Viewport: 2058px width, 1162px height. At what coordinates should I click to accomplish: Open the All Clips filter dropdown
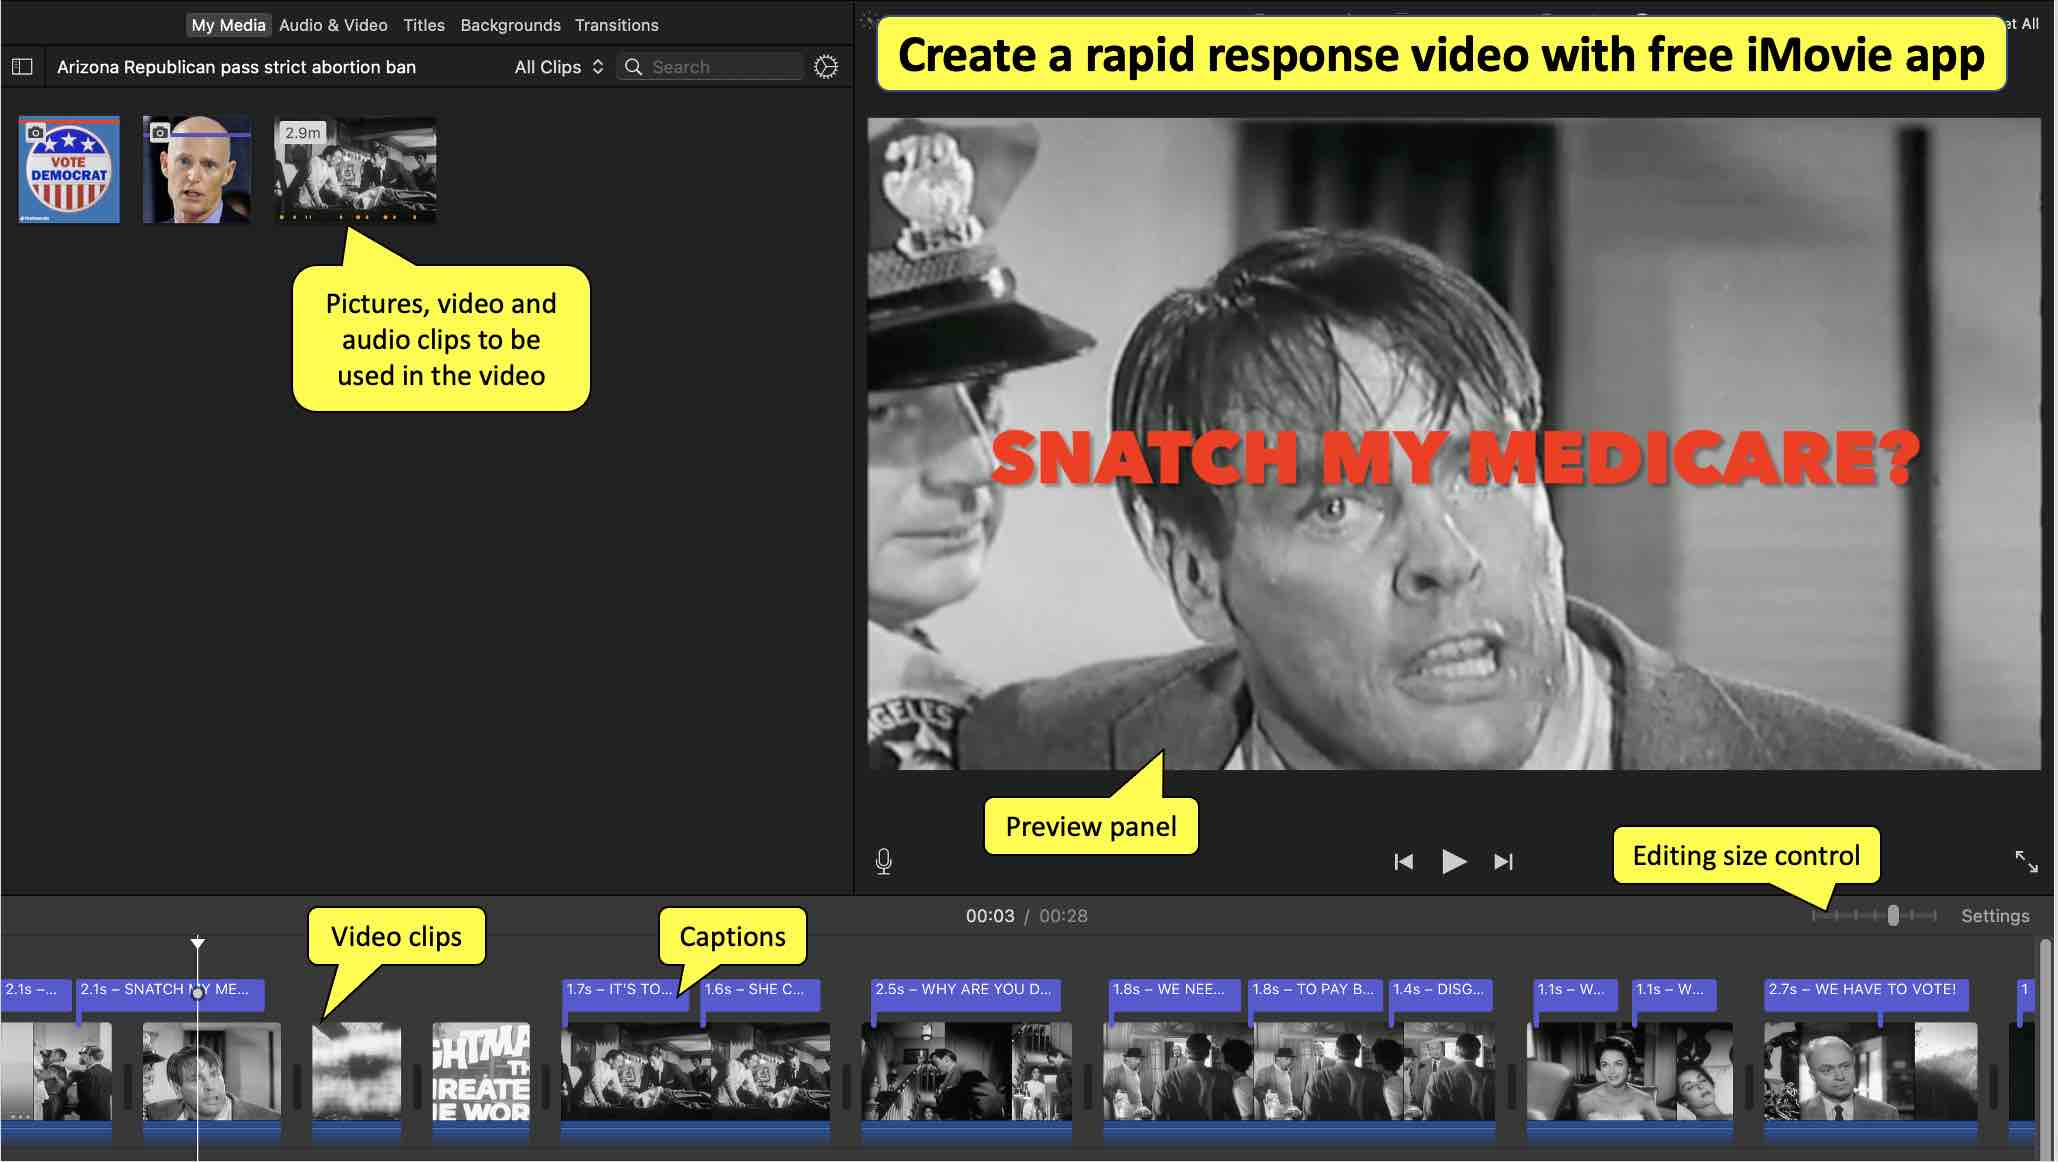coord(559,67)
